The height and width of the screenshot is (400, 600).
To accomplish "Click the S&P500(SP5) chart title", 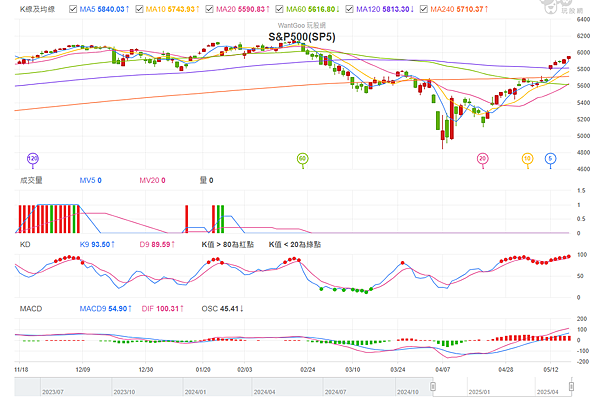I will (302, 37).
